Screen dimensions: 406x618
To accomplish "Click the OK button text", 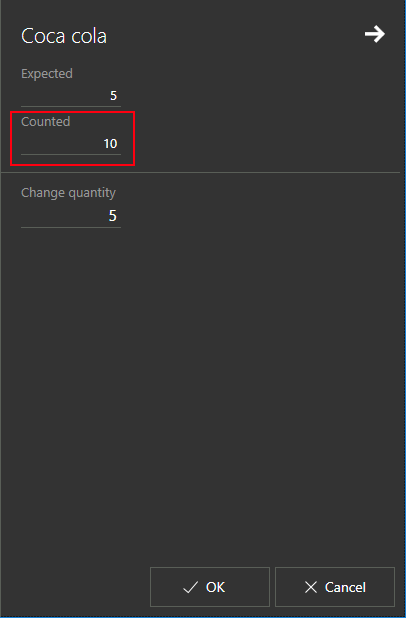I will click(215, 587).
